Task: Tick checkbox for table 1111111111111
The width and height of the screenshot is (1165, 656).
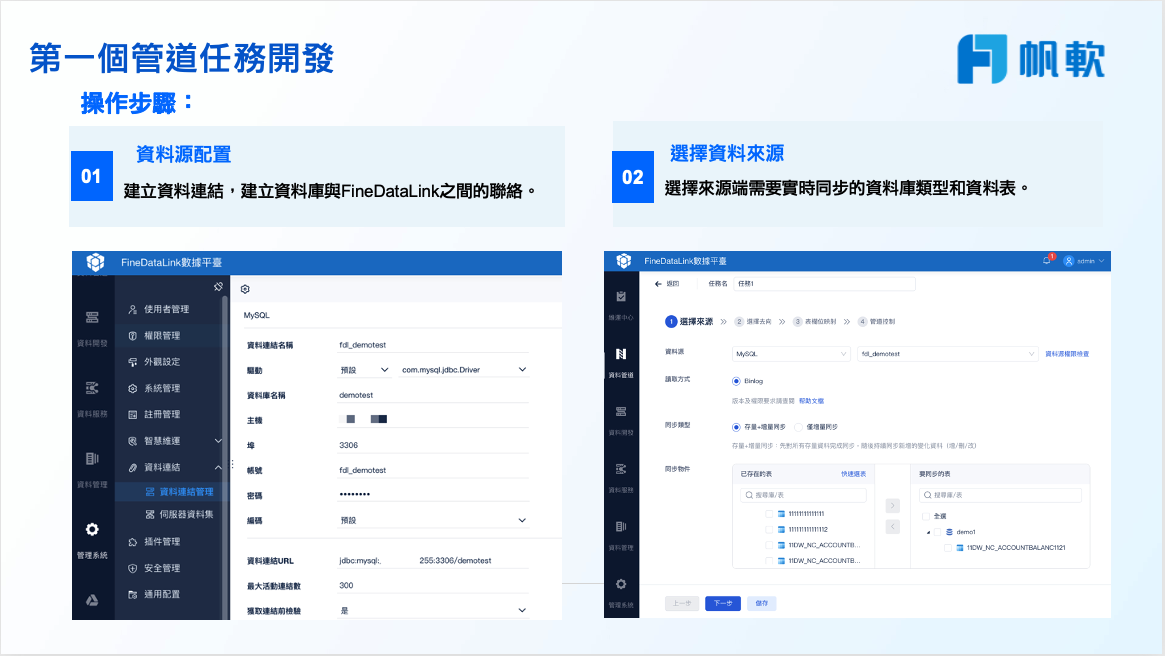Action: pyautogui.click(x=769, y=513)
